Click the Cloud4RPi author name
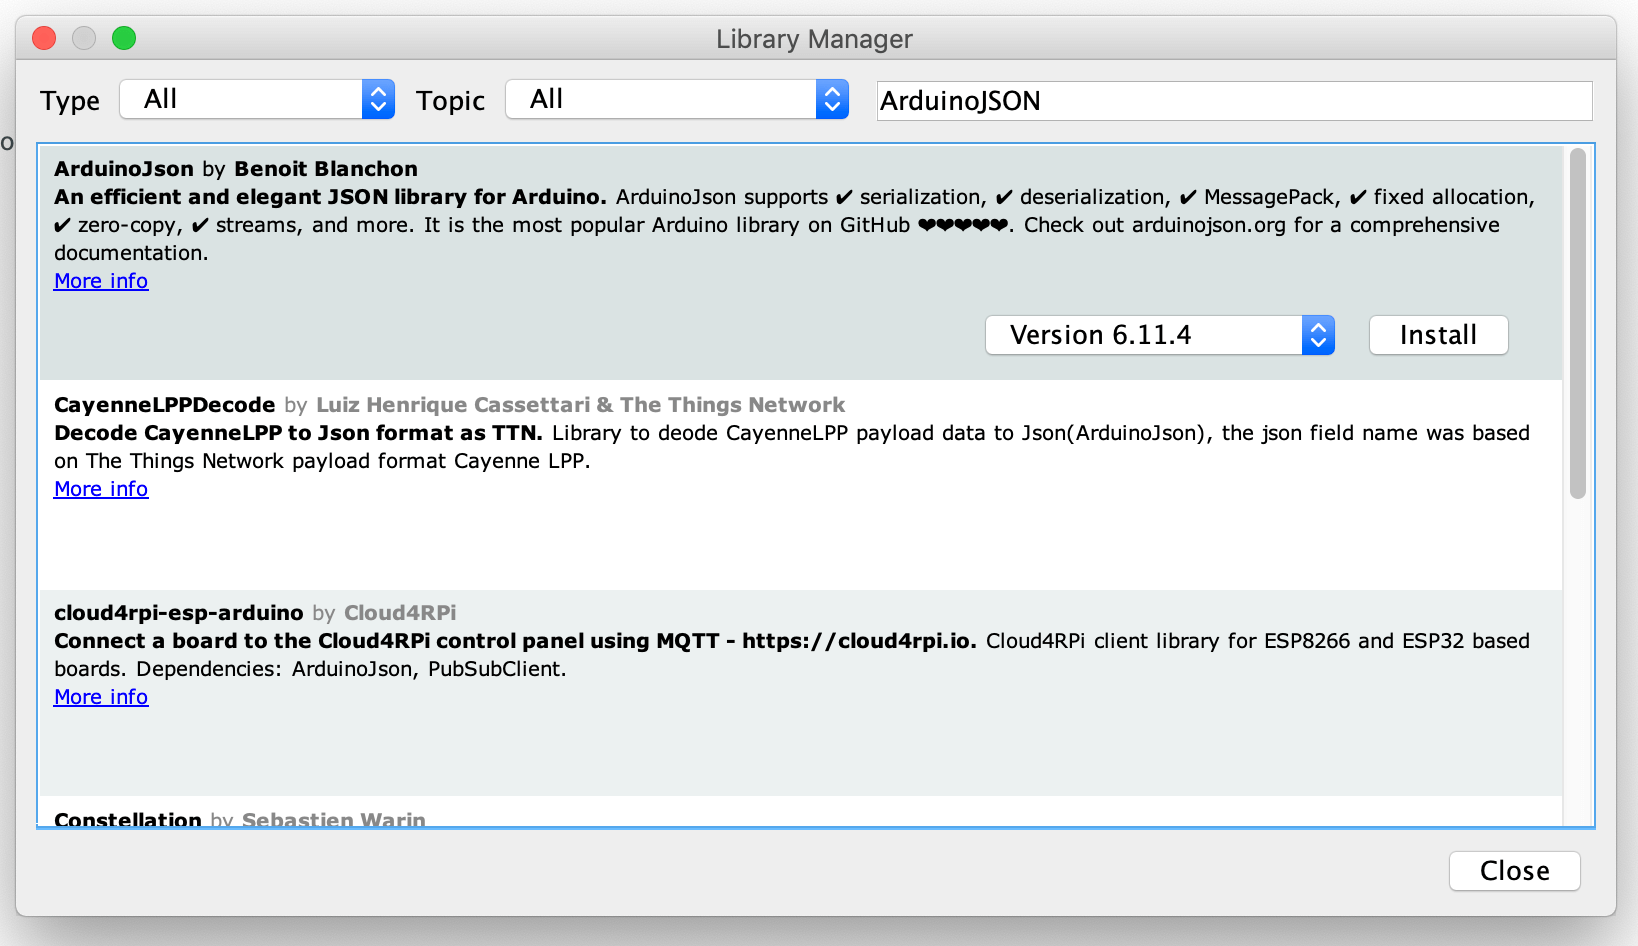 (x=400, y=613)
